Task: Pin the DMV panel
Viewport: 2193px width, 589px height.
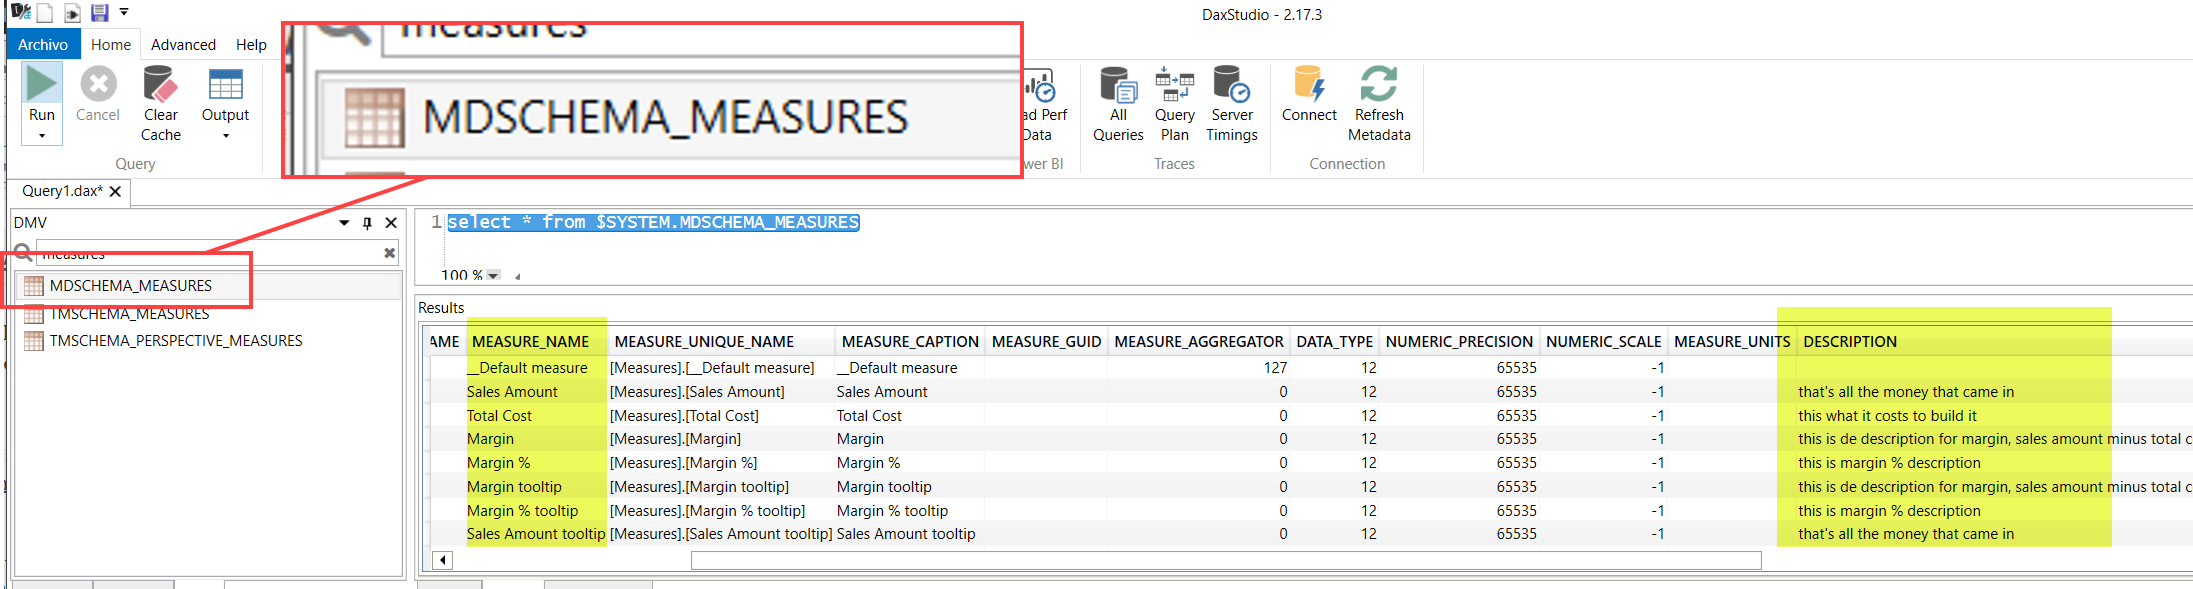Action: point(367,223)
